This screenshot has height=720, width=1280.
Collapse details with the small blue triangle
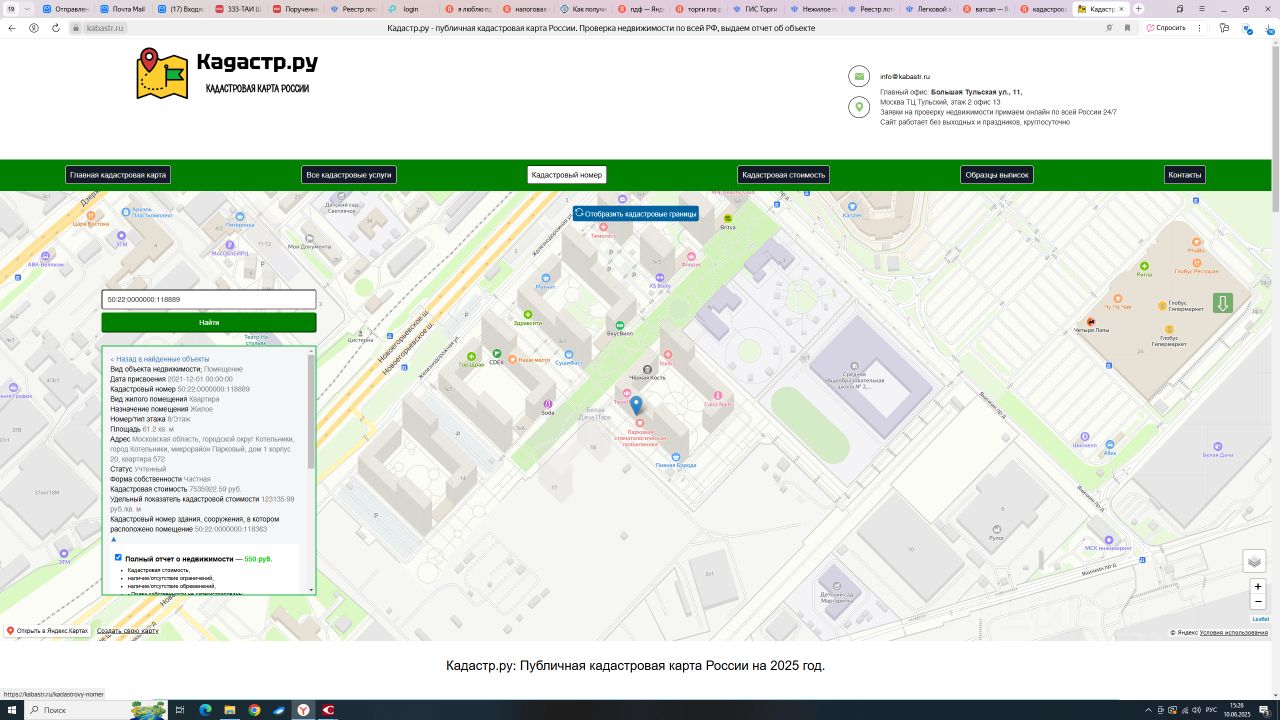coord(114,539)
